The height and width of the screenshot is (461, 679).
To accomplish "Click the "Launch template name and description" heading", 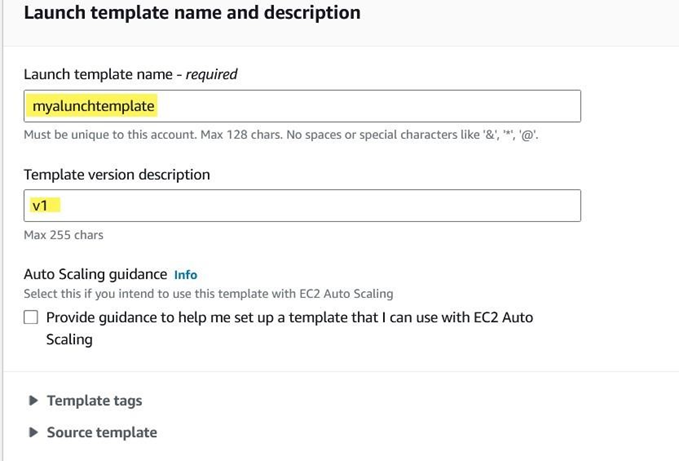I will tap(192, 14).
